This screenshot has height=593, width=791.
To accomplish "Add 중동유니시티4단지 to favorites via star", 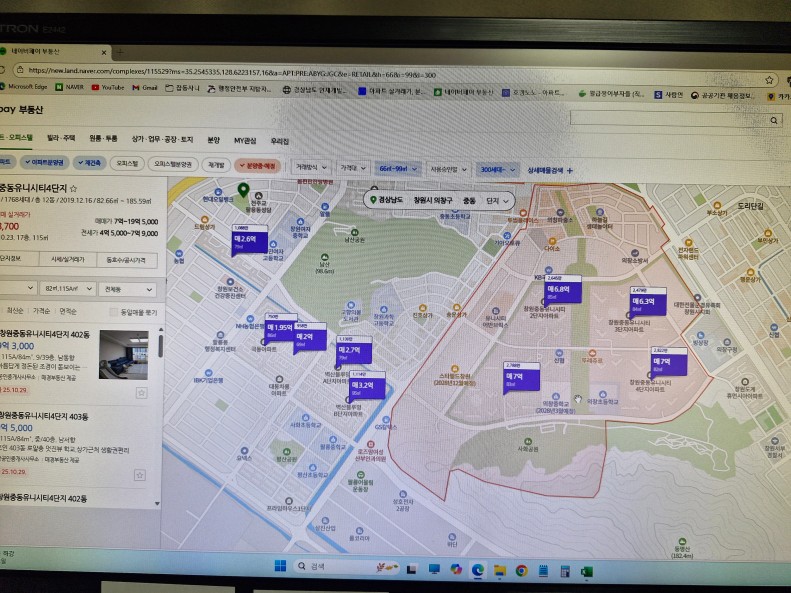I will [73, 189].
